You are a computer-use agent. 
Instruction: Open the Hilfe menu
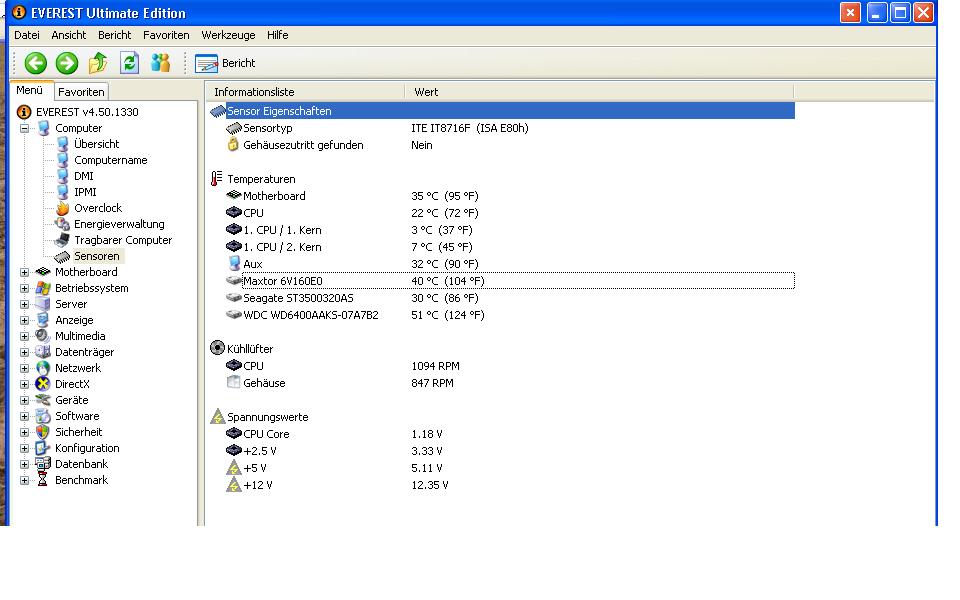277,35
